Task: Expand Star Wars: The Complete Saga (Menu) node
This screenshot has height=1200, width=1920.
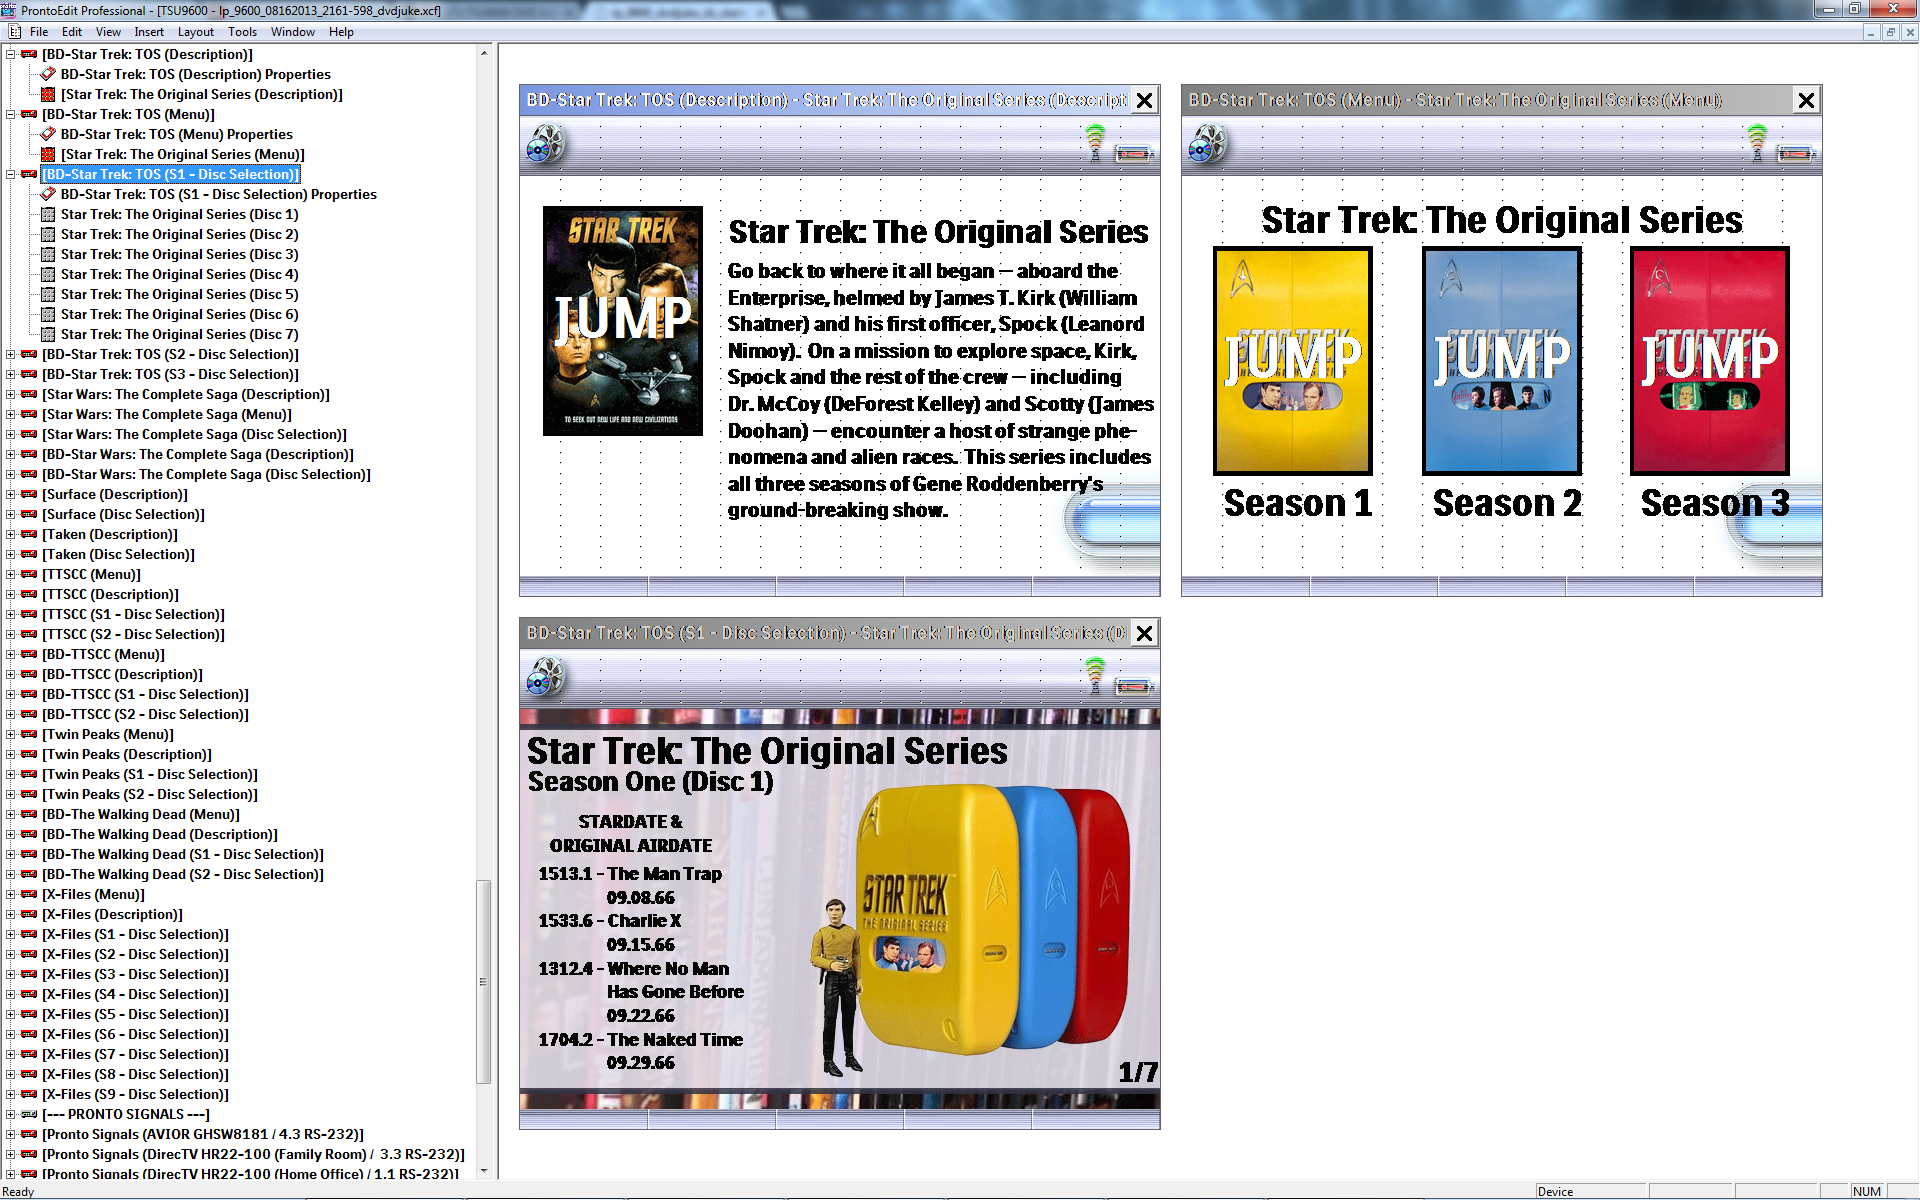Action: pos(10,414)
